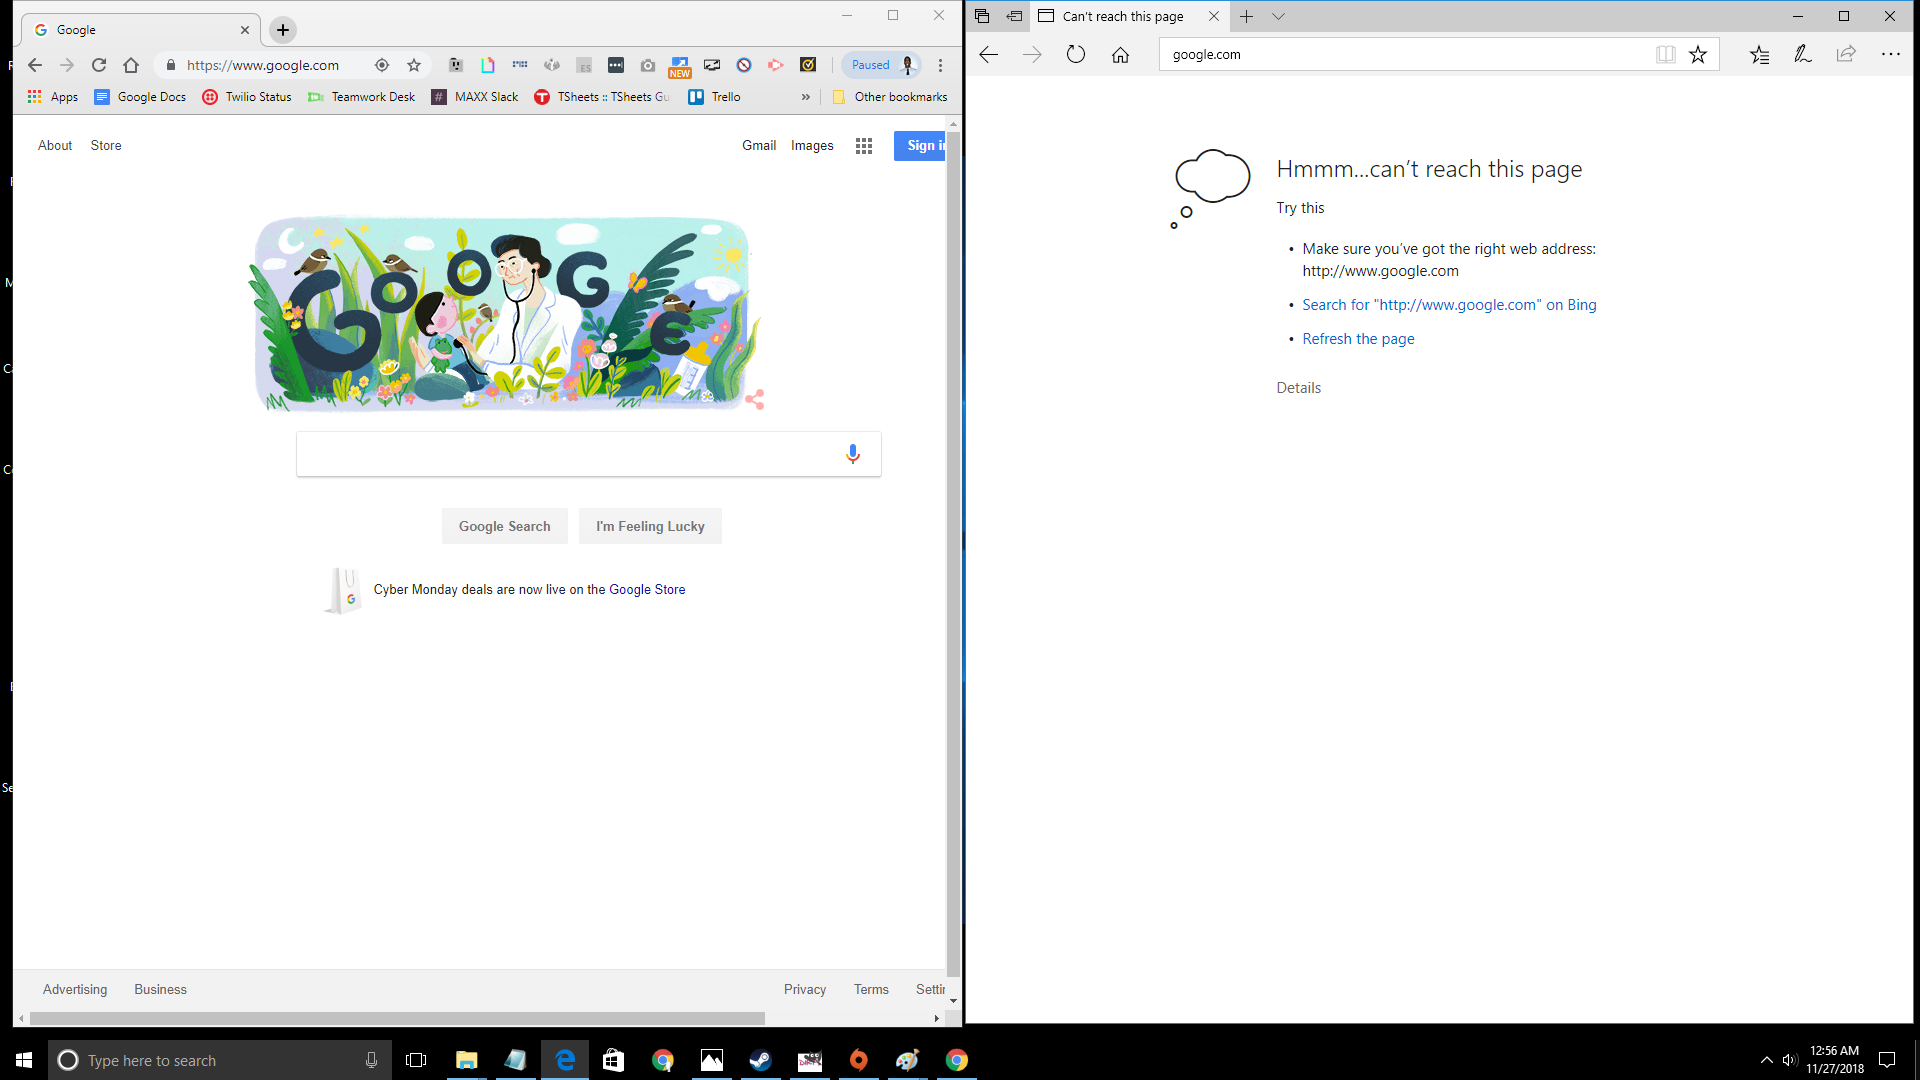
Task: Click the I'm Feeling Lucky button
Action: tap(650, 526)
